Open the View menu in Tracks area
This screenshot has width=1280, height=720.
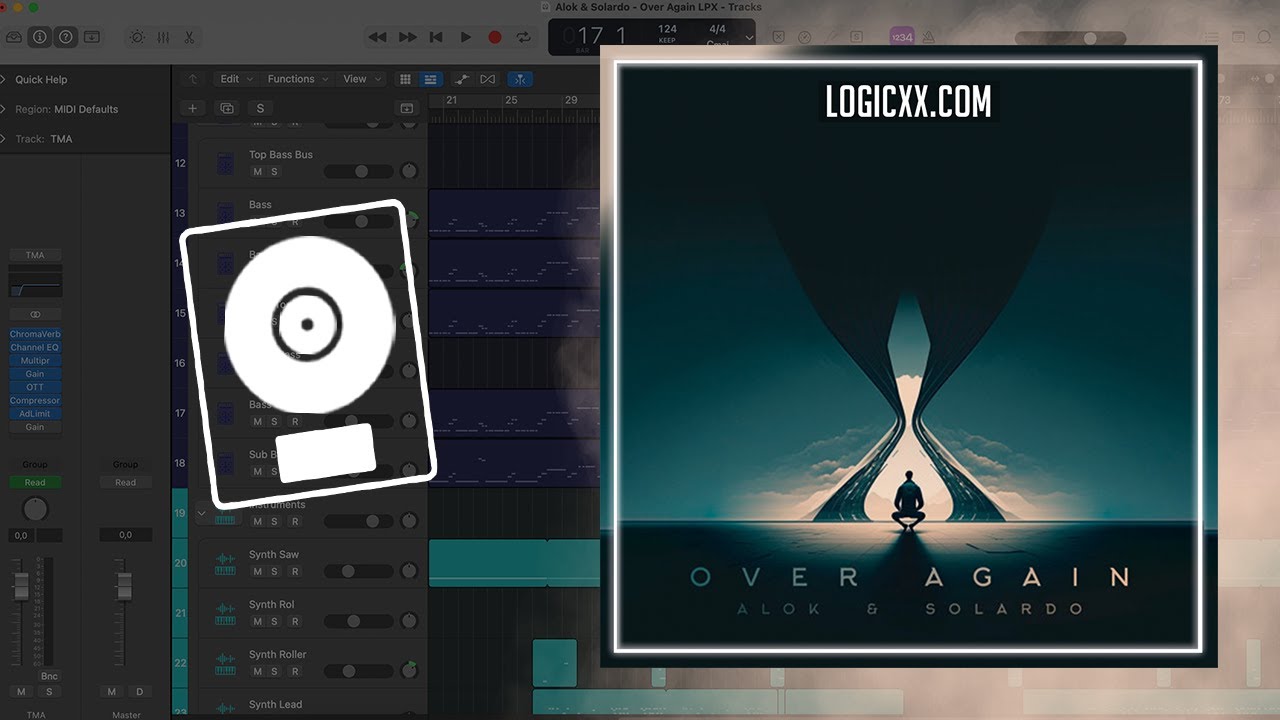point(361,79)
